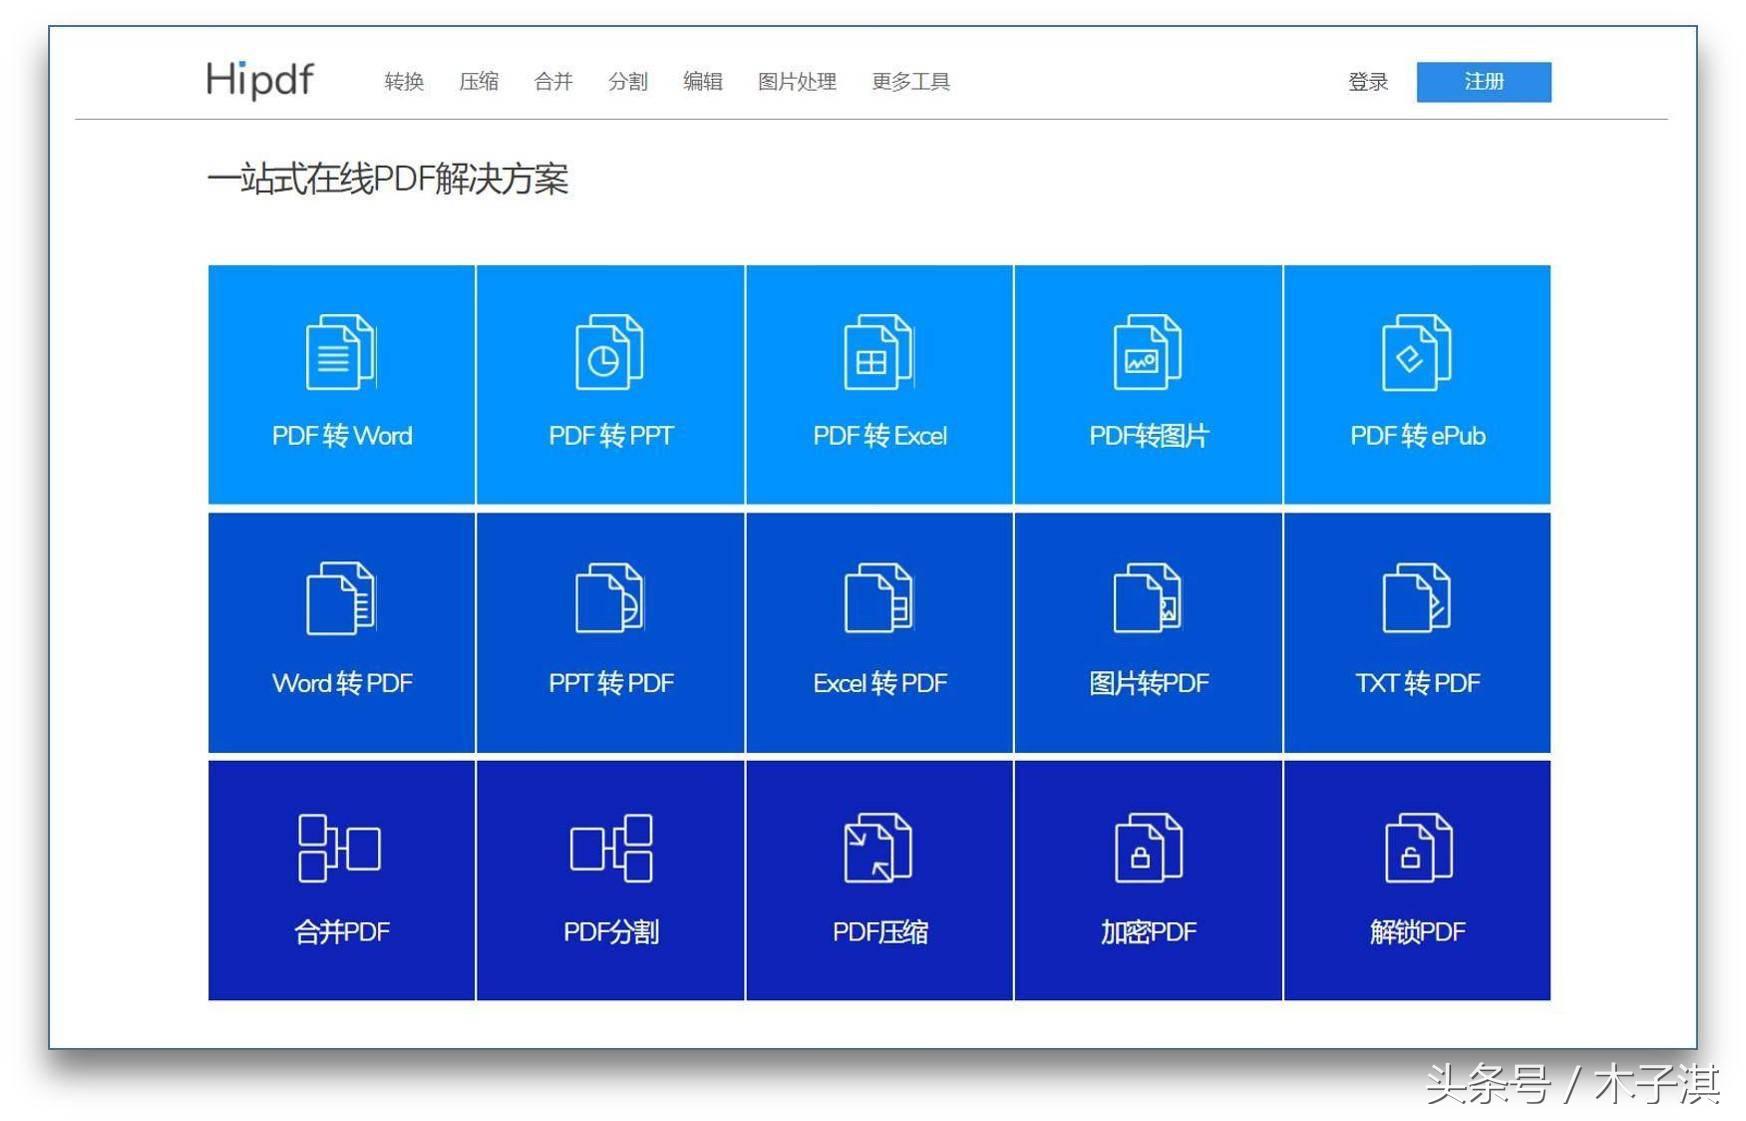
Task: Open the Excel 转 PDF converter
Action: click(x=878, y=631)
